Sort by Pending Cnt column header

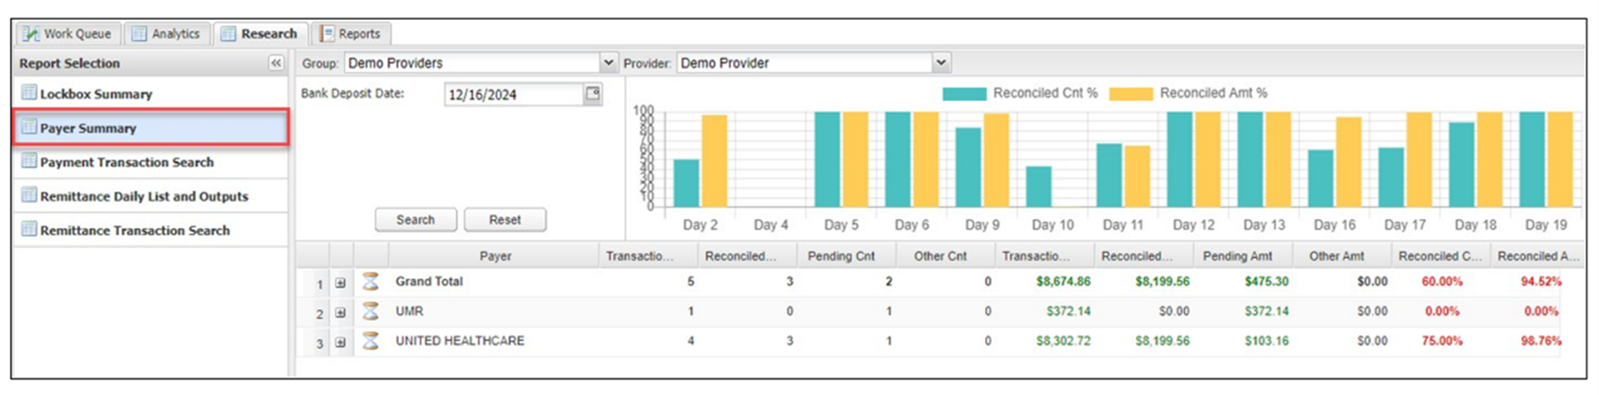(x=841, y=256)
